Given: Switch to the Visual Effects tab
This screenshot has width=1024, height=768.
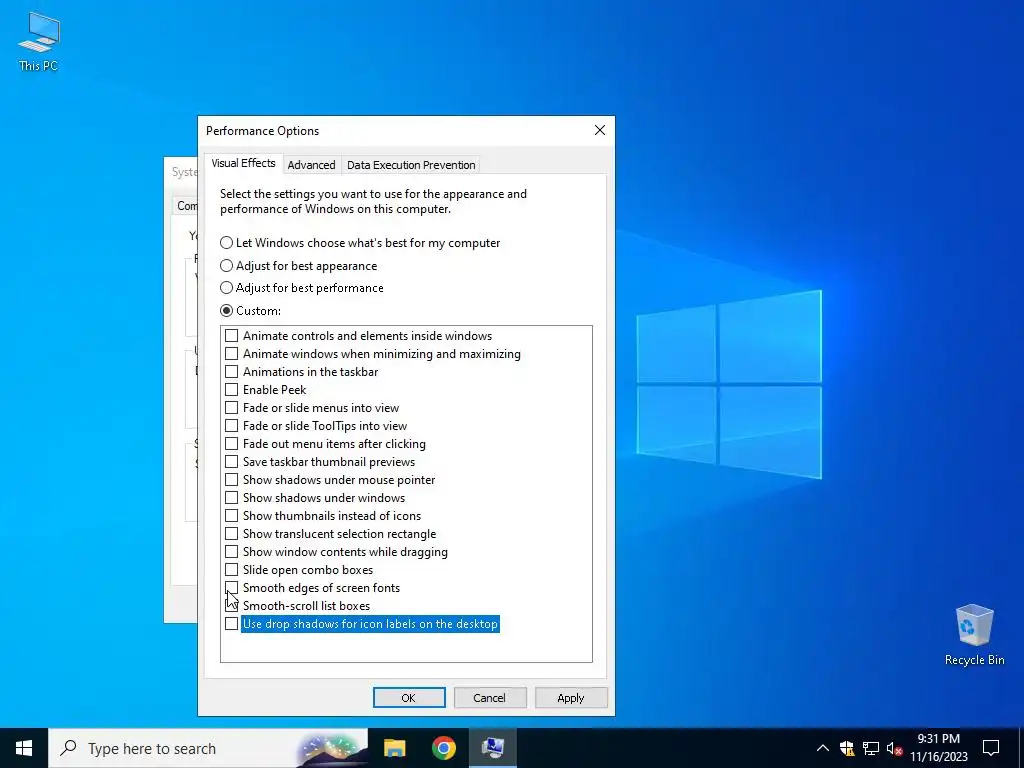Looking at the screenshot, I should [x=244, y=163].
